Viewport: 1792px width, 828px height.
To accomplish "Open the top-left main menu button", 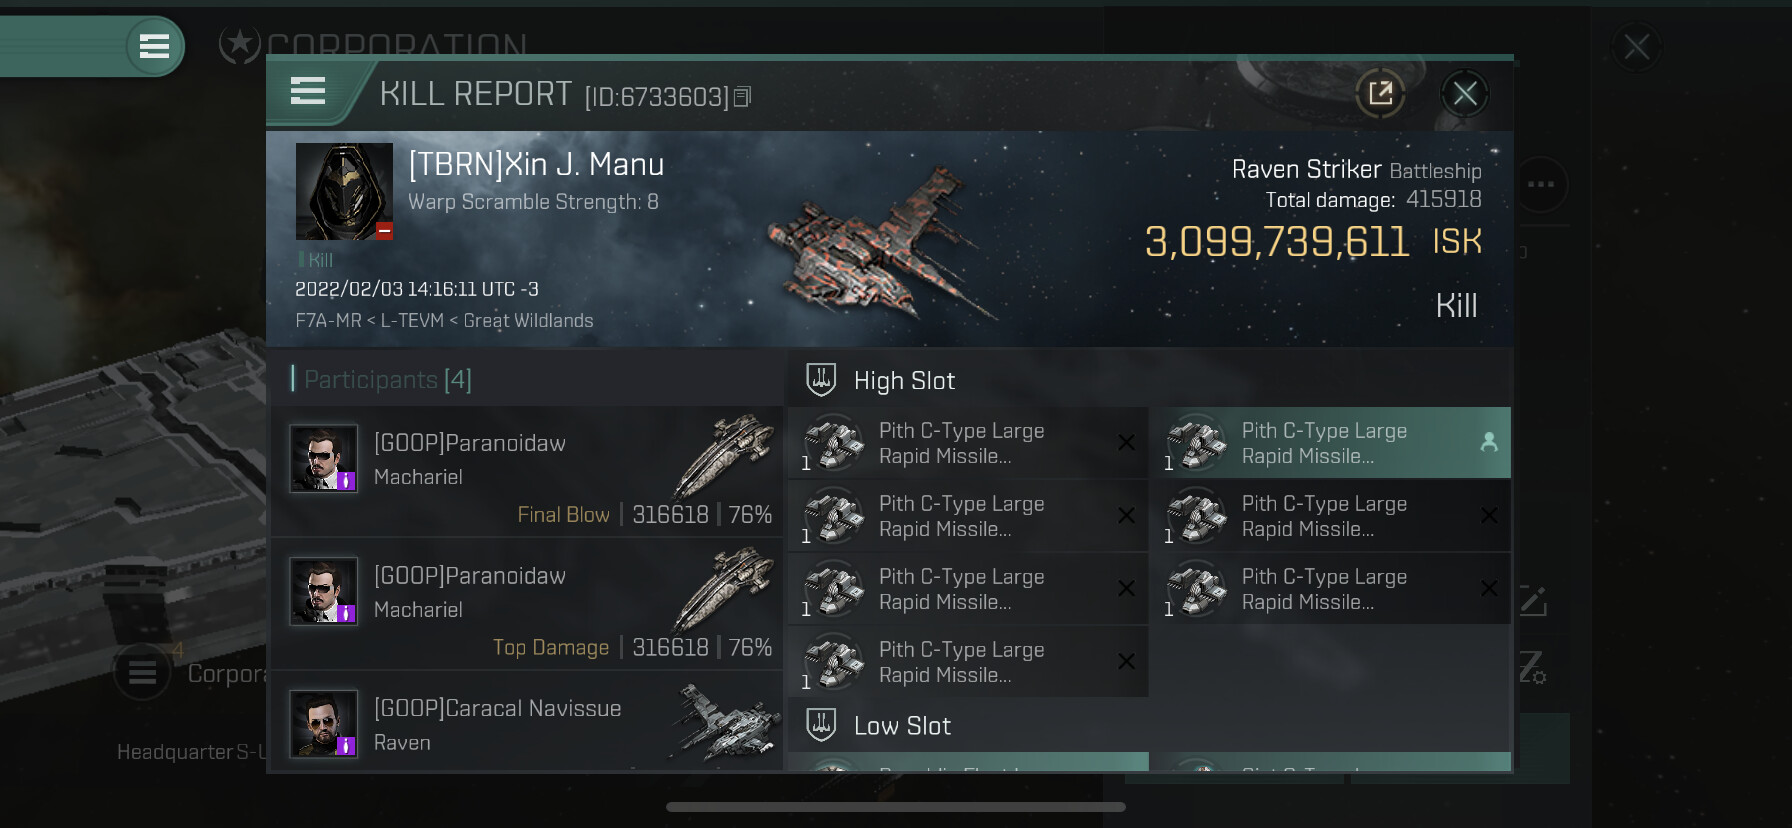I will [154, 46].
